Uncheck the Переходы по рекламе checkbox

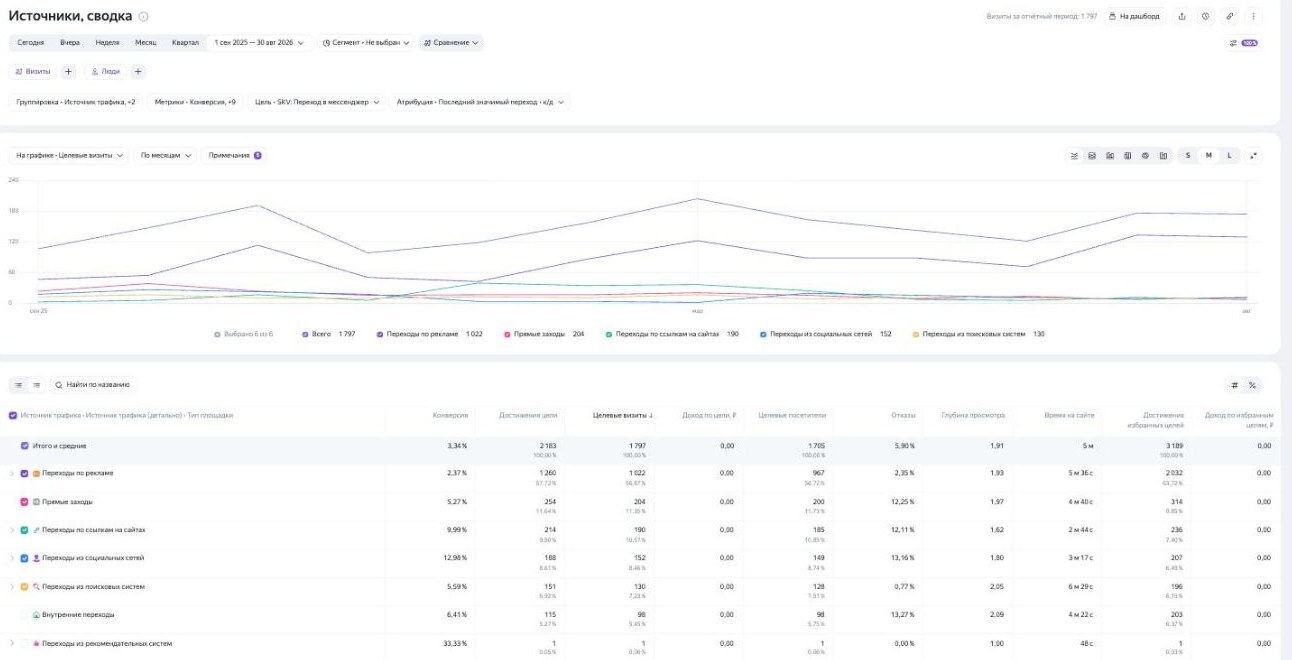(x=25, y=474)
